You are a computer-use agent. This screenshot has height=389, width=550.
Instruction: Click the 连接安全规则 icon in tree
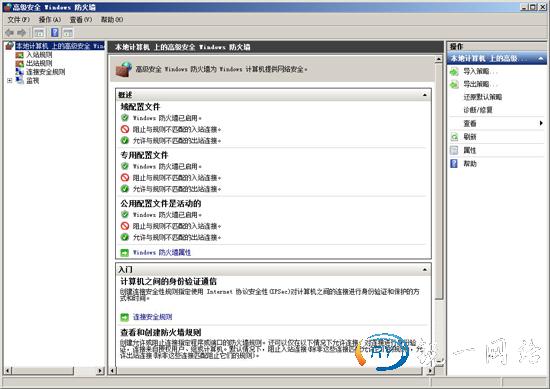[x=20, y=72]
